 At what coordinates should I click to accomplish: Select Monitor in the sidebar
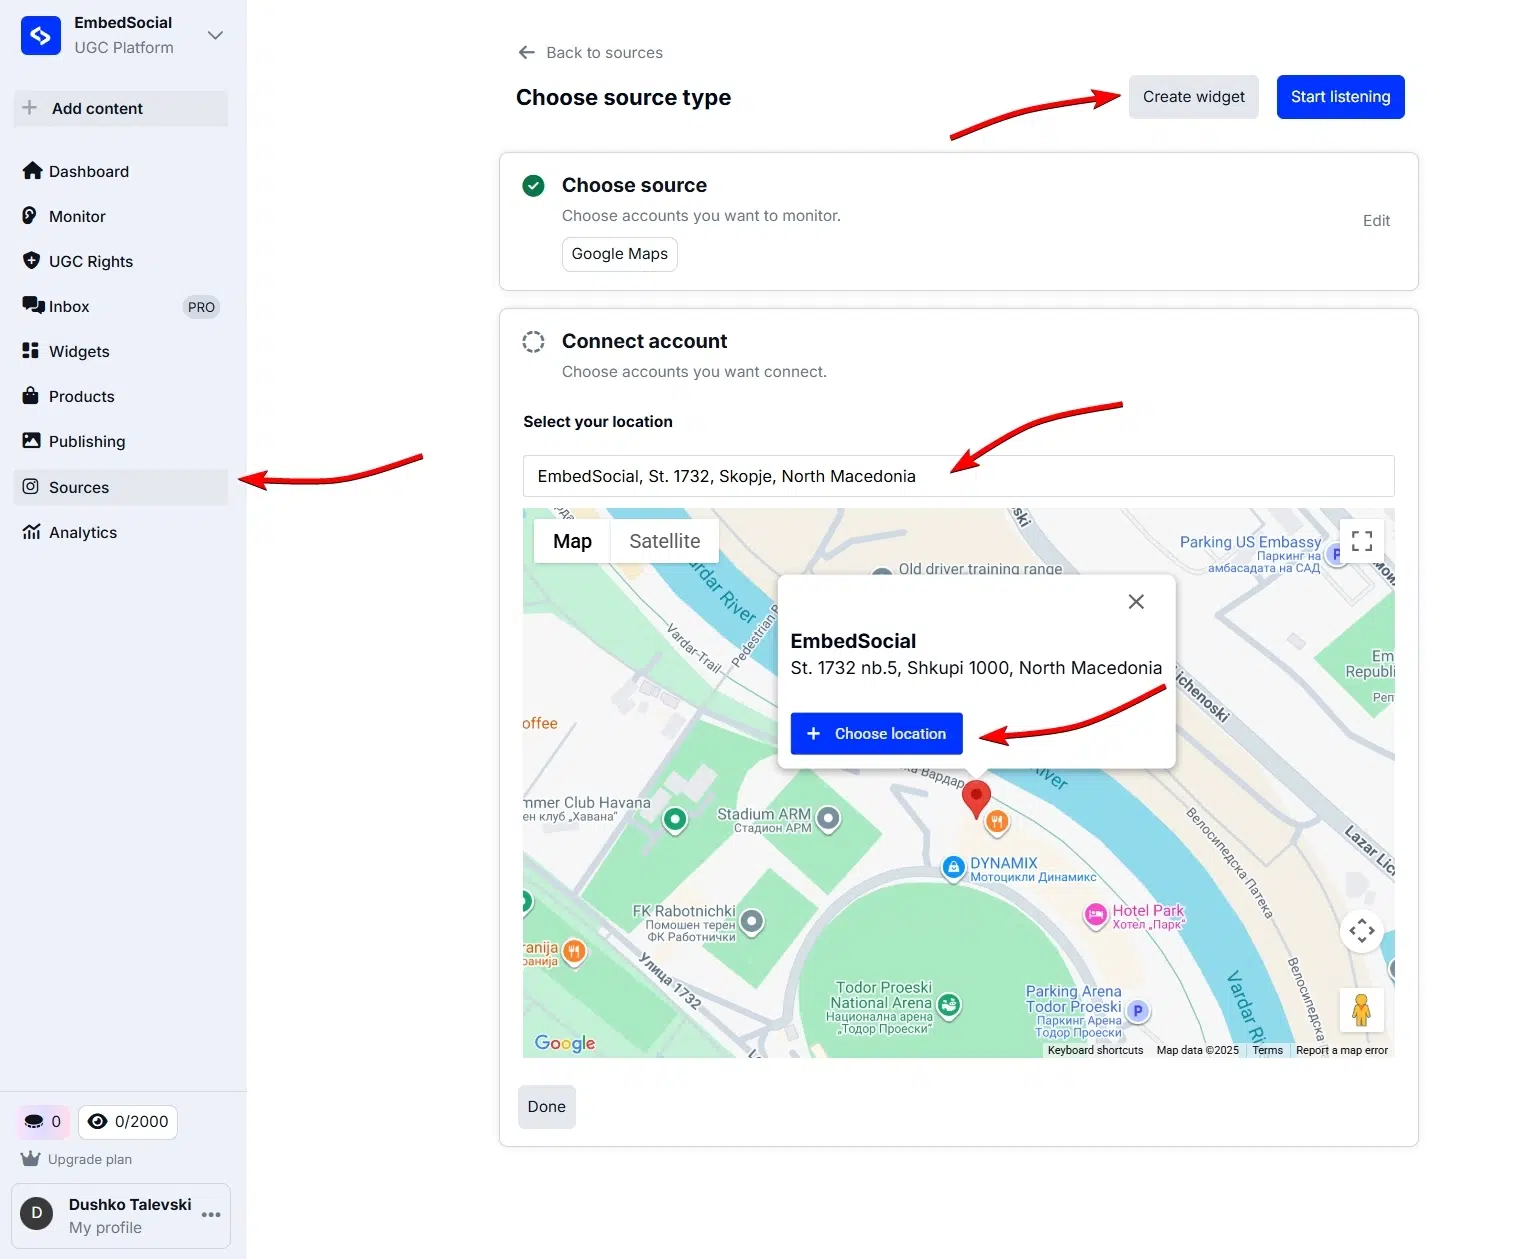(x=76, y=216)
